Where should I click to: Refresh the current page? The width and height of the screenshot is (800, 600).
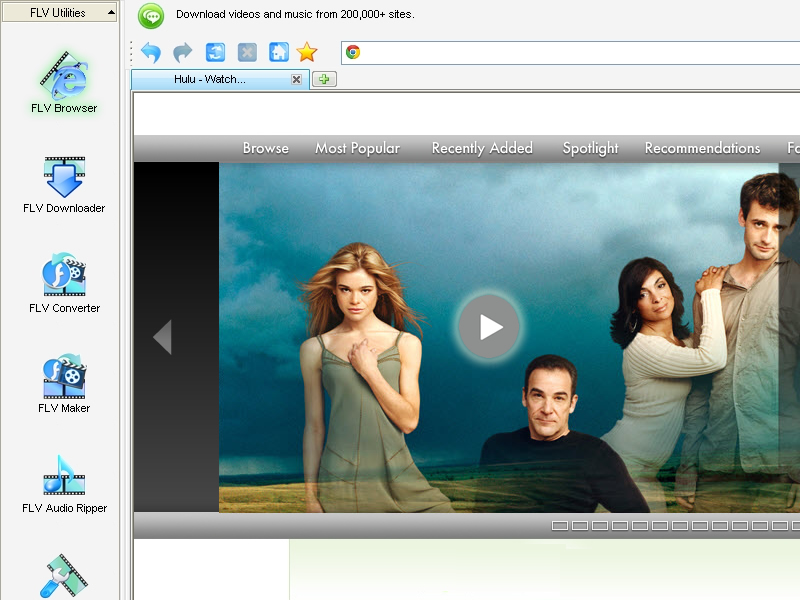[215, 53]
